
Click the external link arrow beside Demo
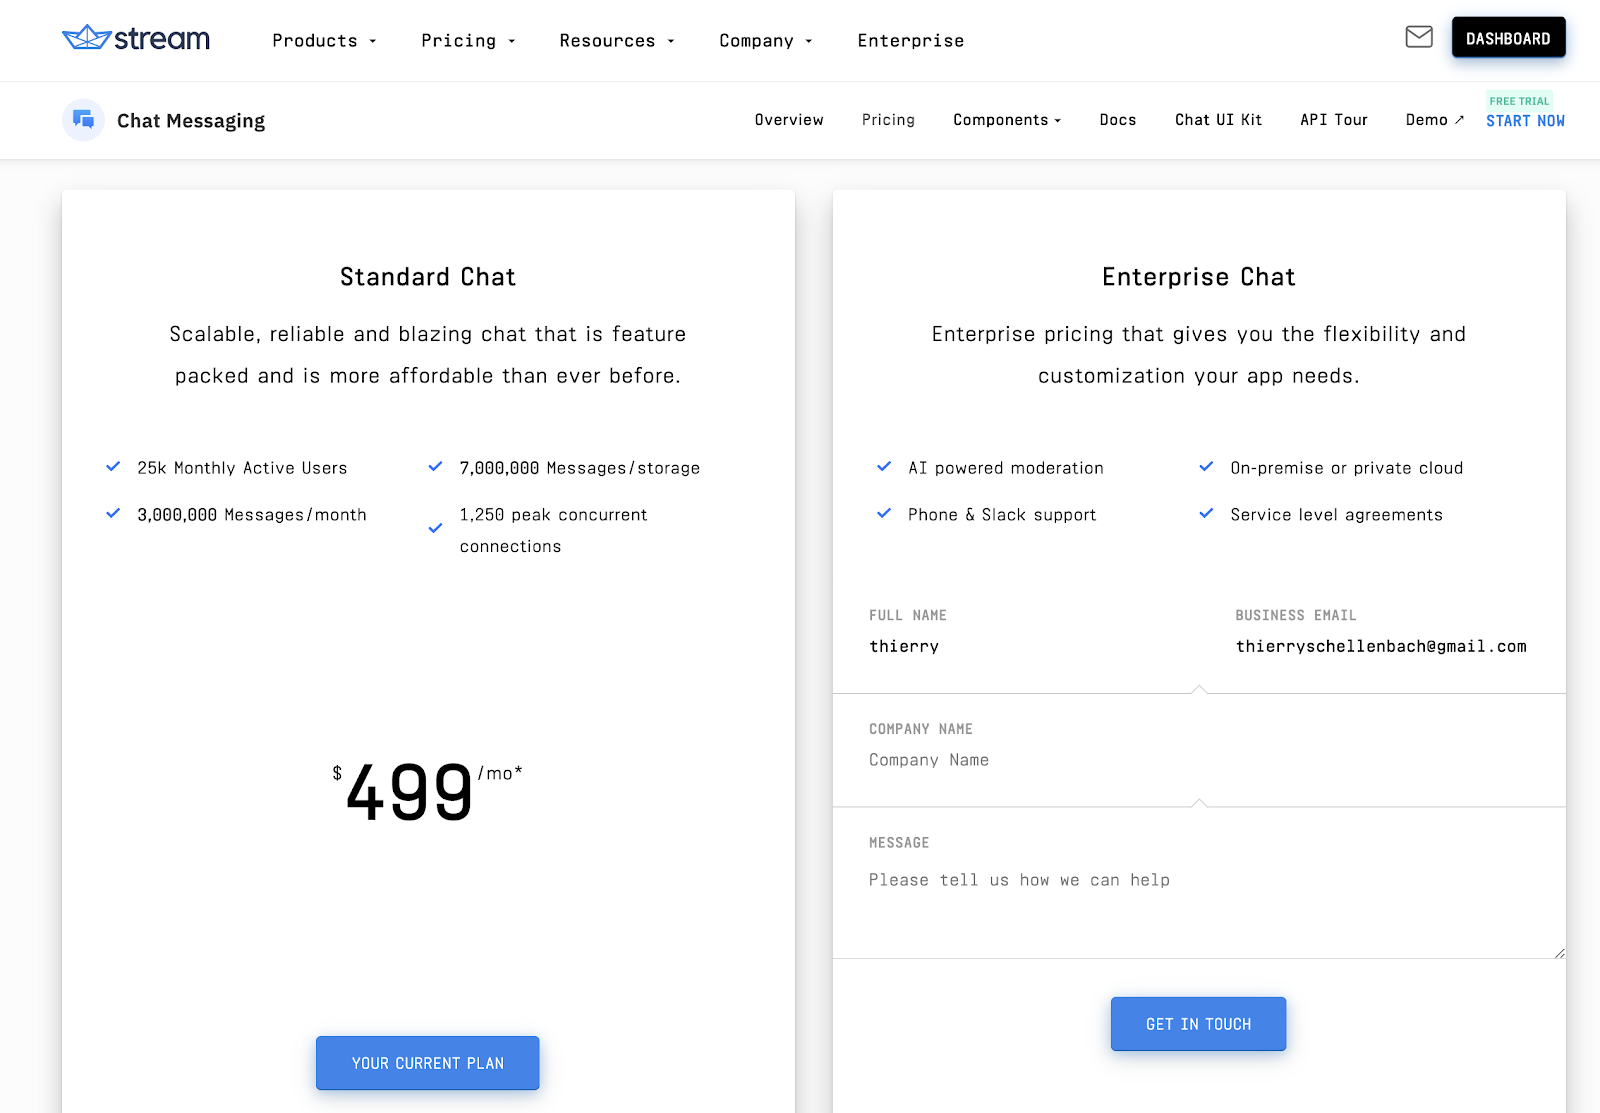pos(1461,118)
